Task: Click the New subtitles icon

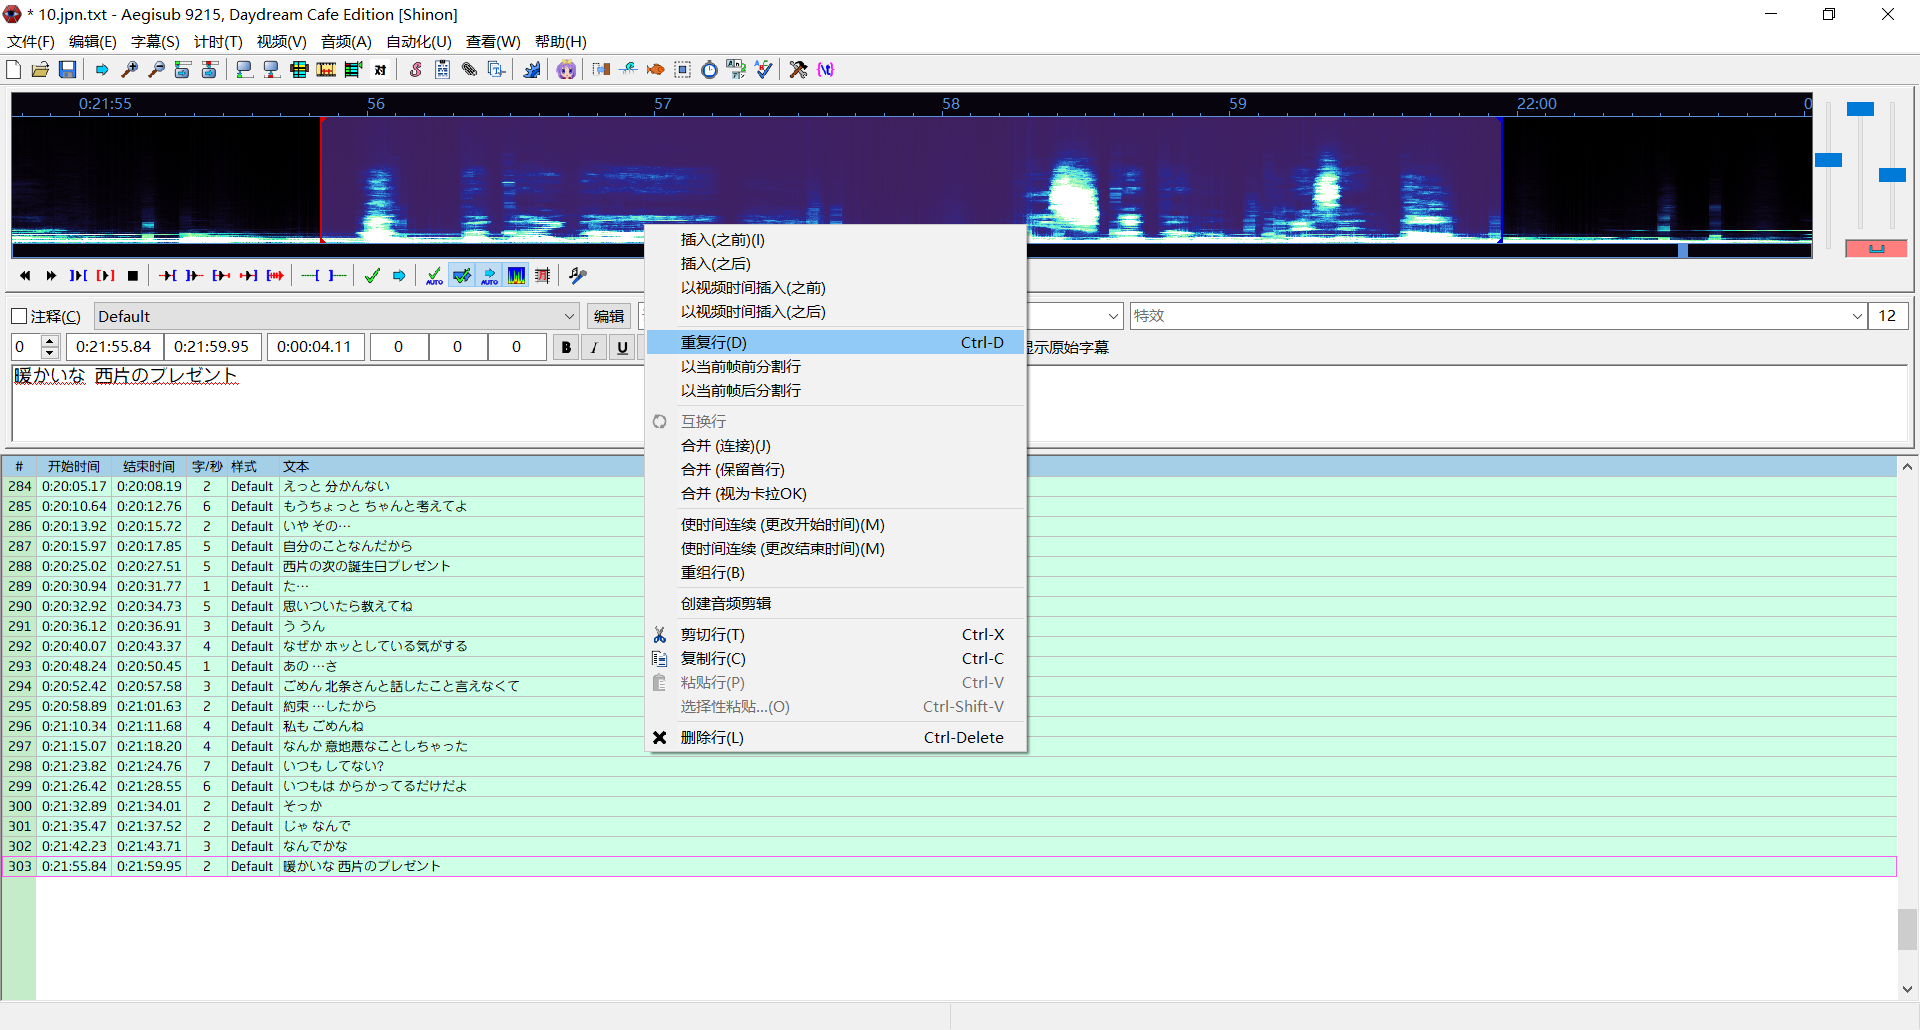Action: tap(14, 69)
